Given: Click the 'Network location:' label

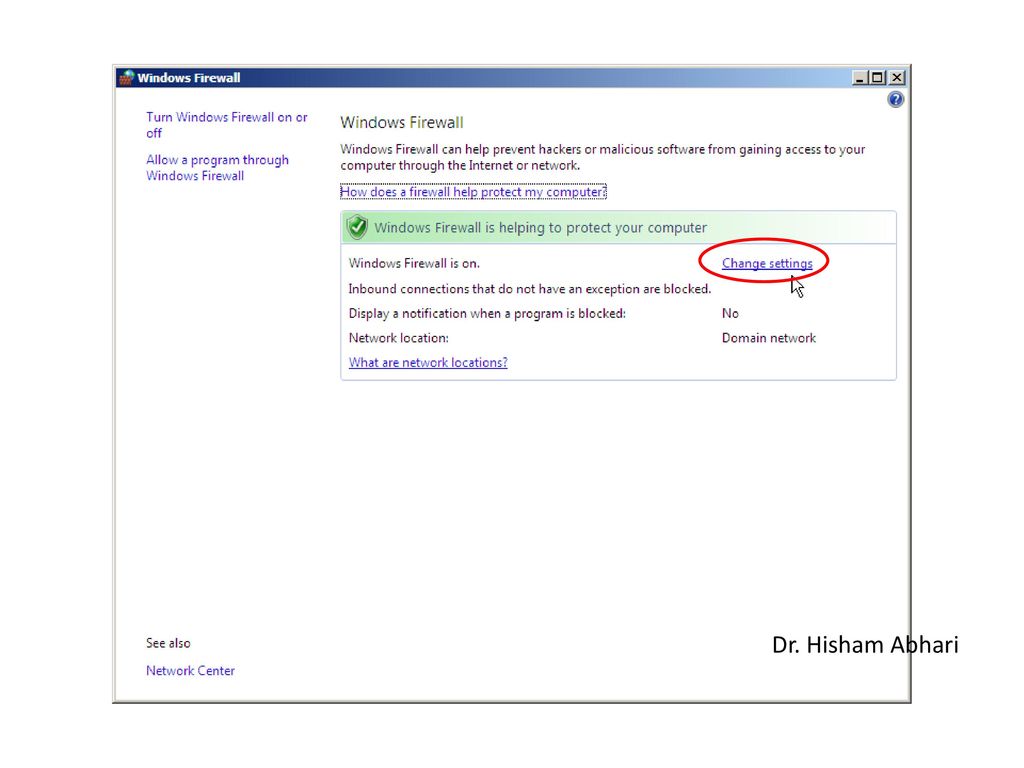Looking at the screenshot, I should [x=398, y=338].
